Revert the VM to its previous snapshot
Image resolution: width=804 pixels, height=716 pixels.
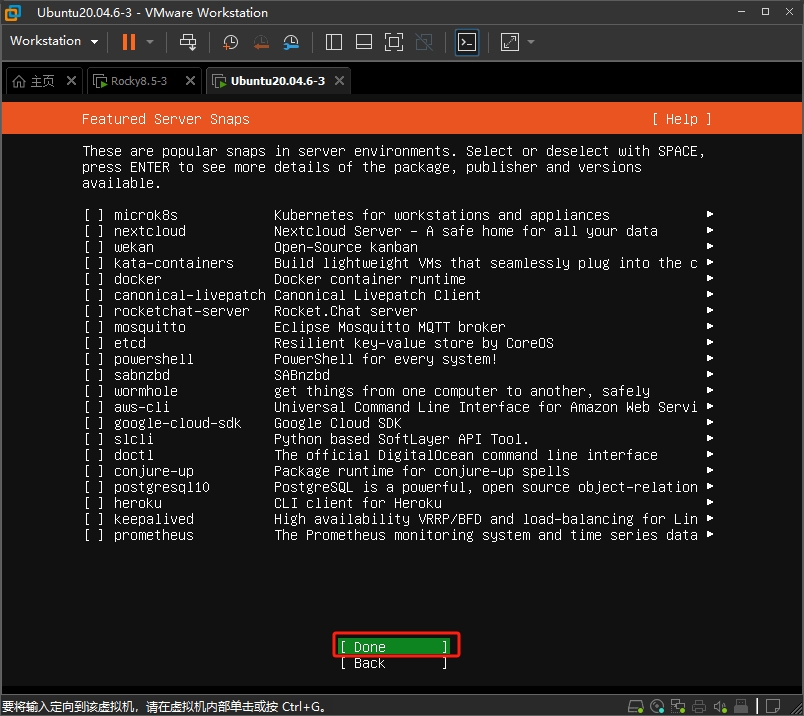[261, 42]
